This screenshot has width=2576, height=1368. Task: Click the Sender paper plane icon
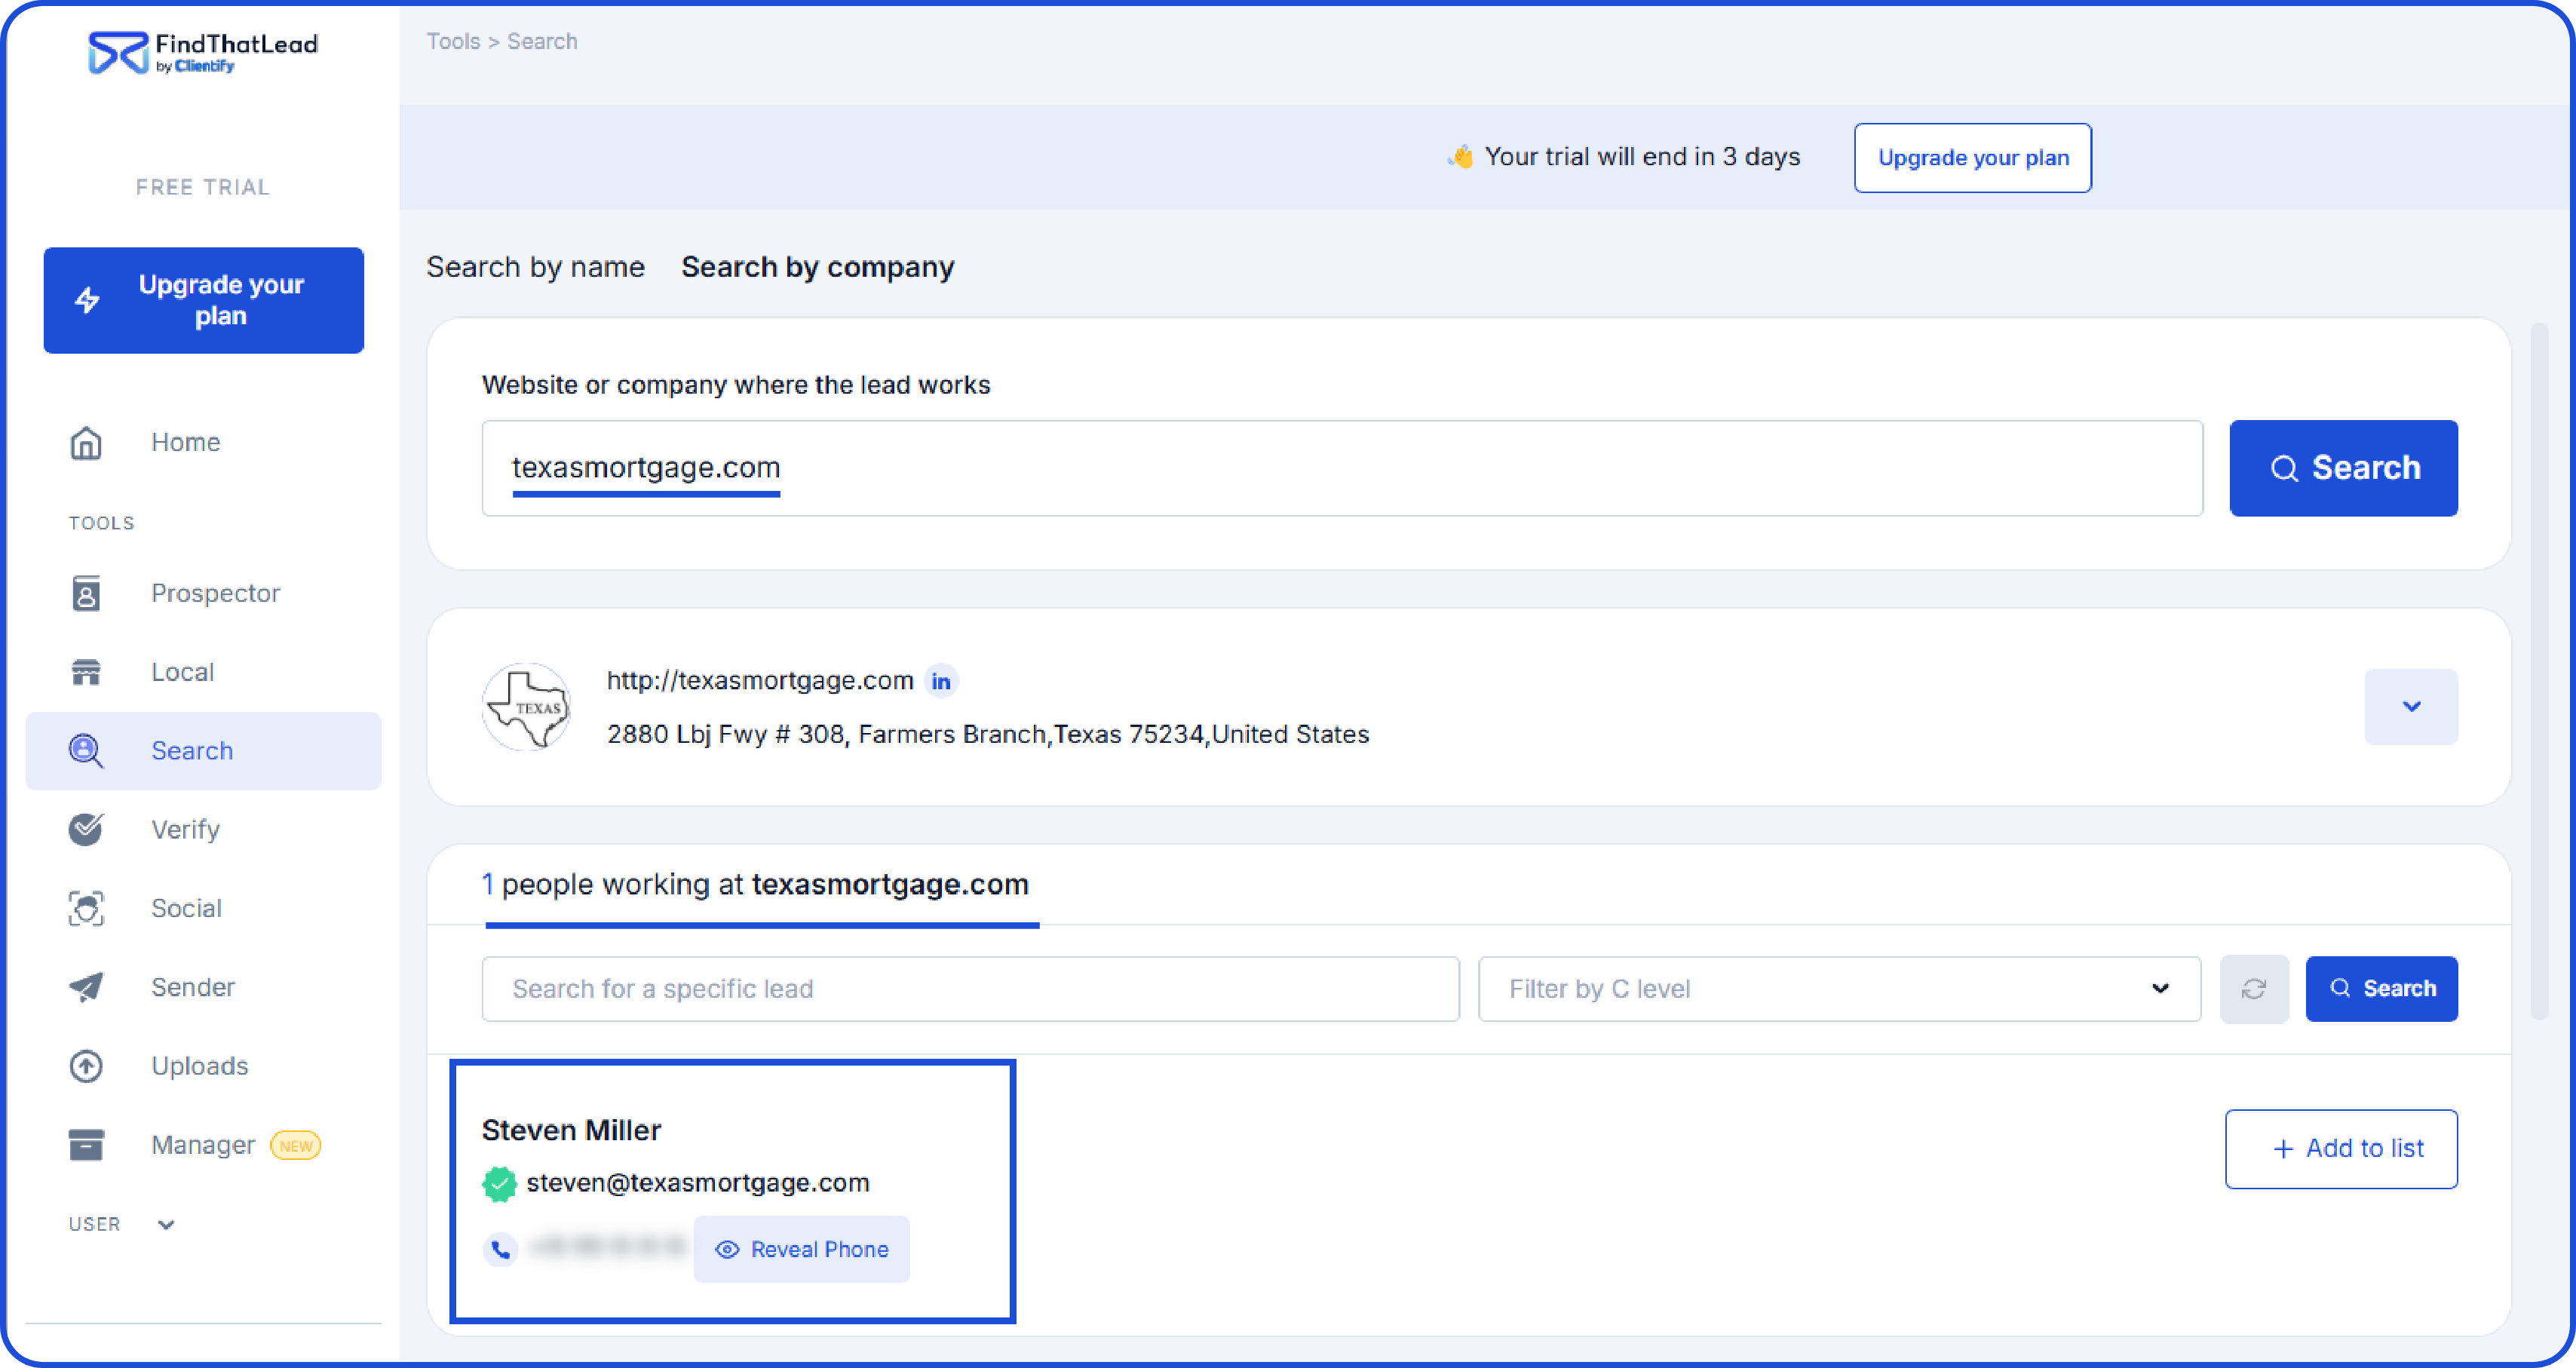(x=86, y=987)
